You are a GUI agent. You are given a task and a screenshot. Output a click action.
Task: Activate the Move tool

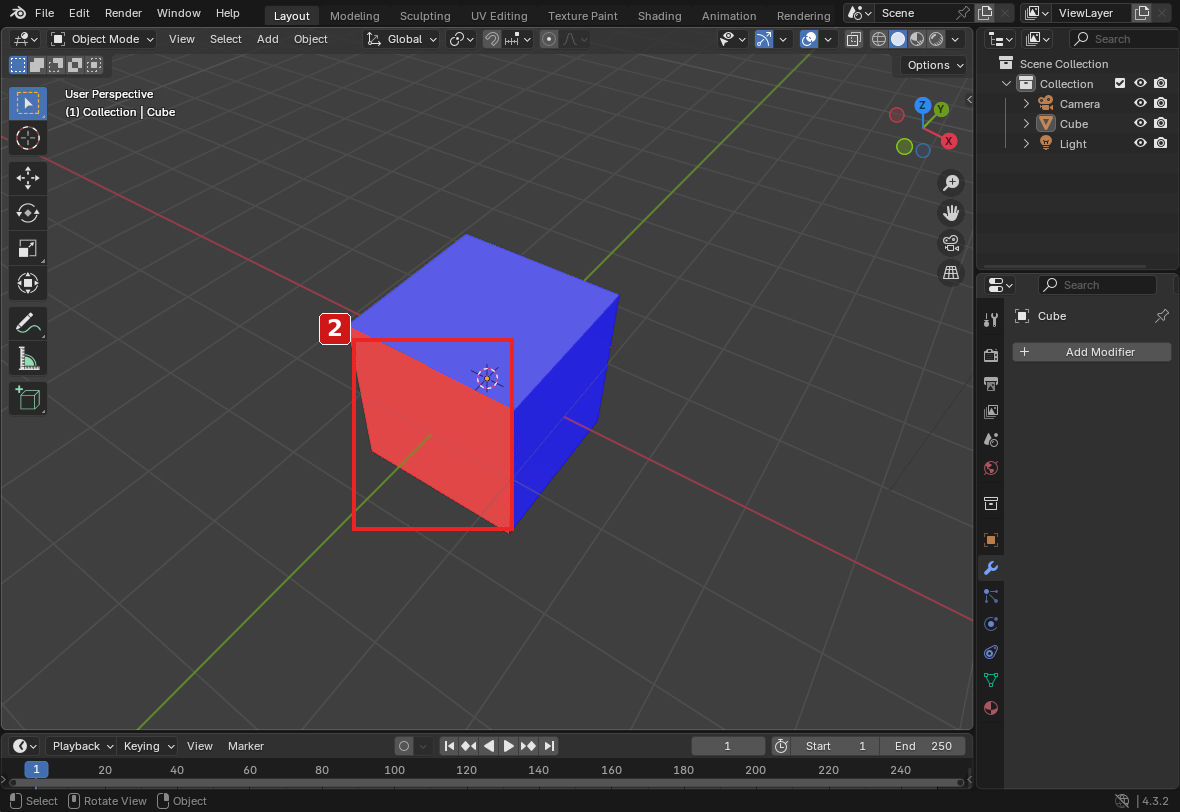(x=28, y=178)
